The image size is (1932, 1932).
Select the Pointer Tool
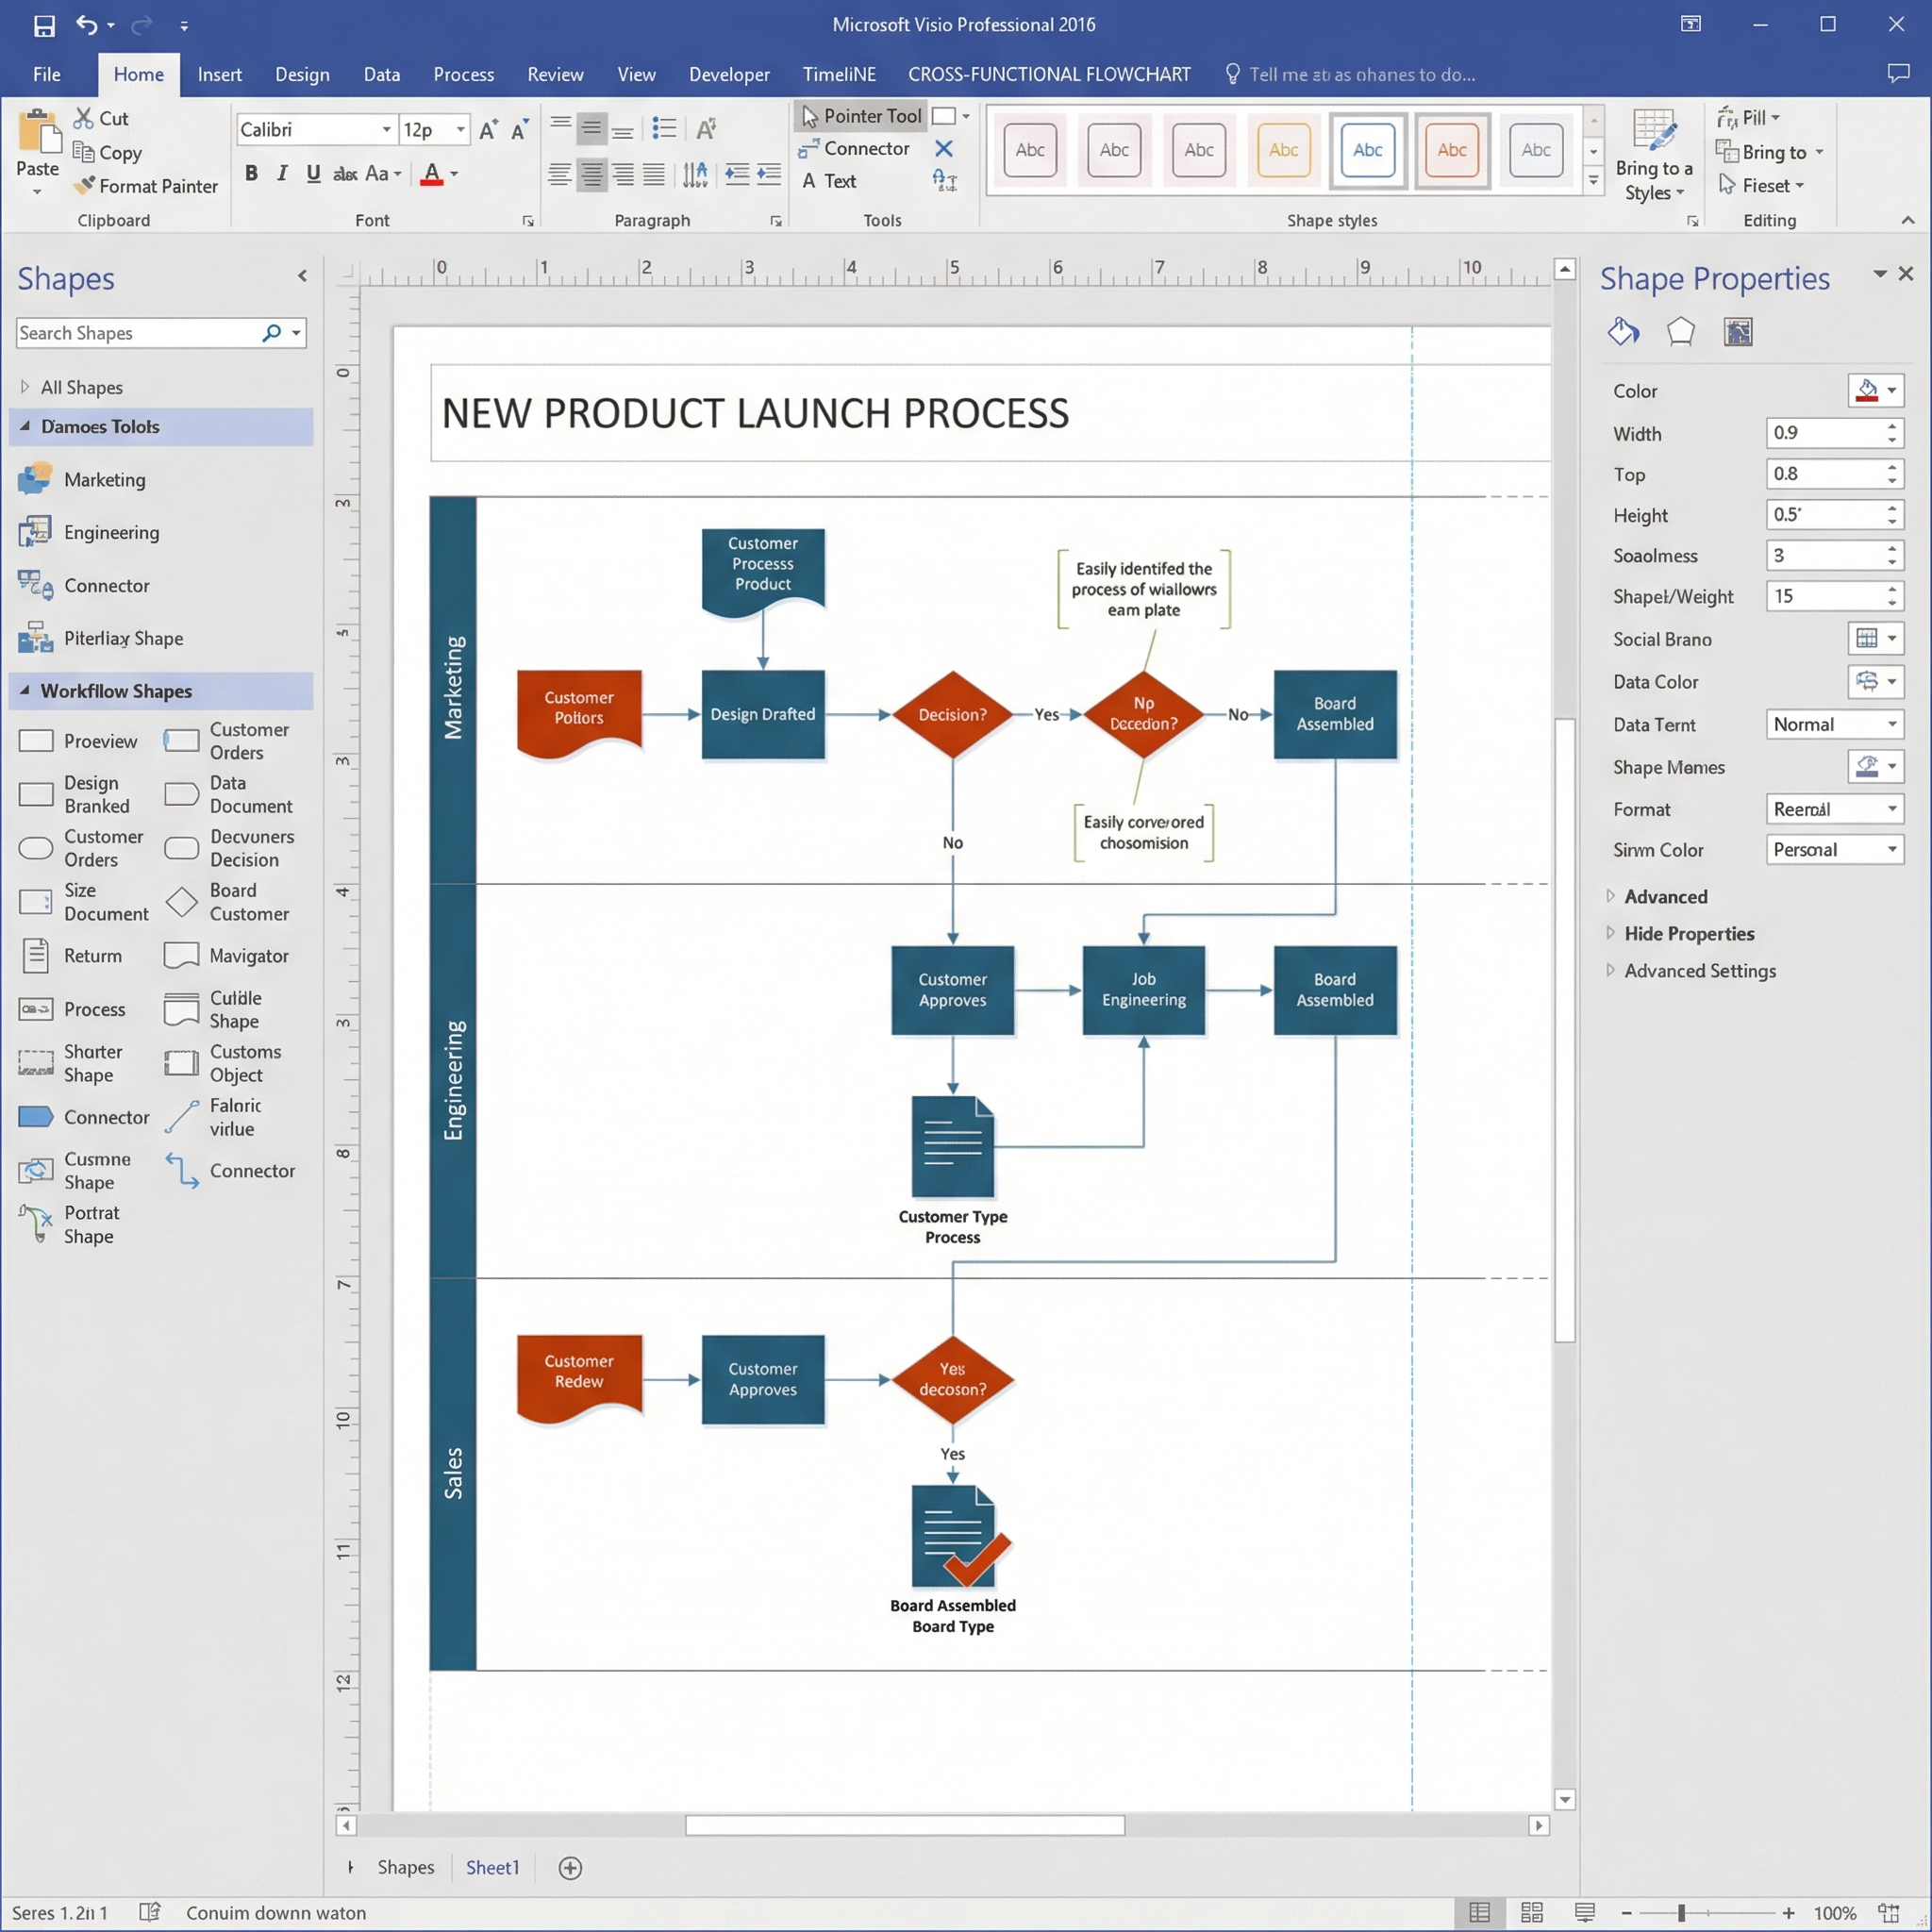pyautogui.click(x=861, y=116)
